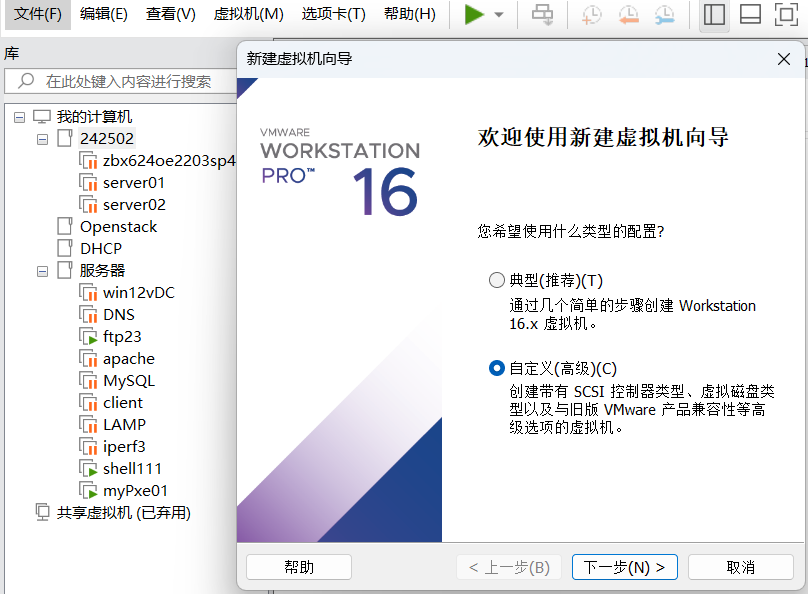808x594 pixels.
Task: Click the MySQL VM icon
Action: pos(88,381)
